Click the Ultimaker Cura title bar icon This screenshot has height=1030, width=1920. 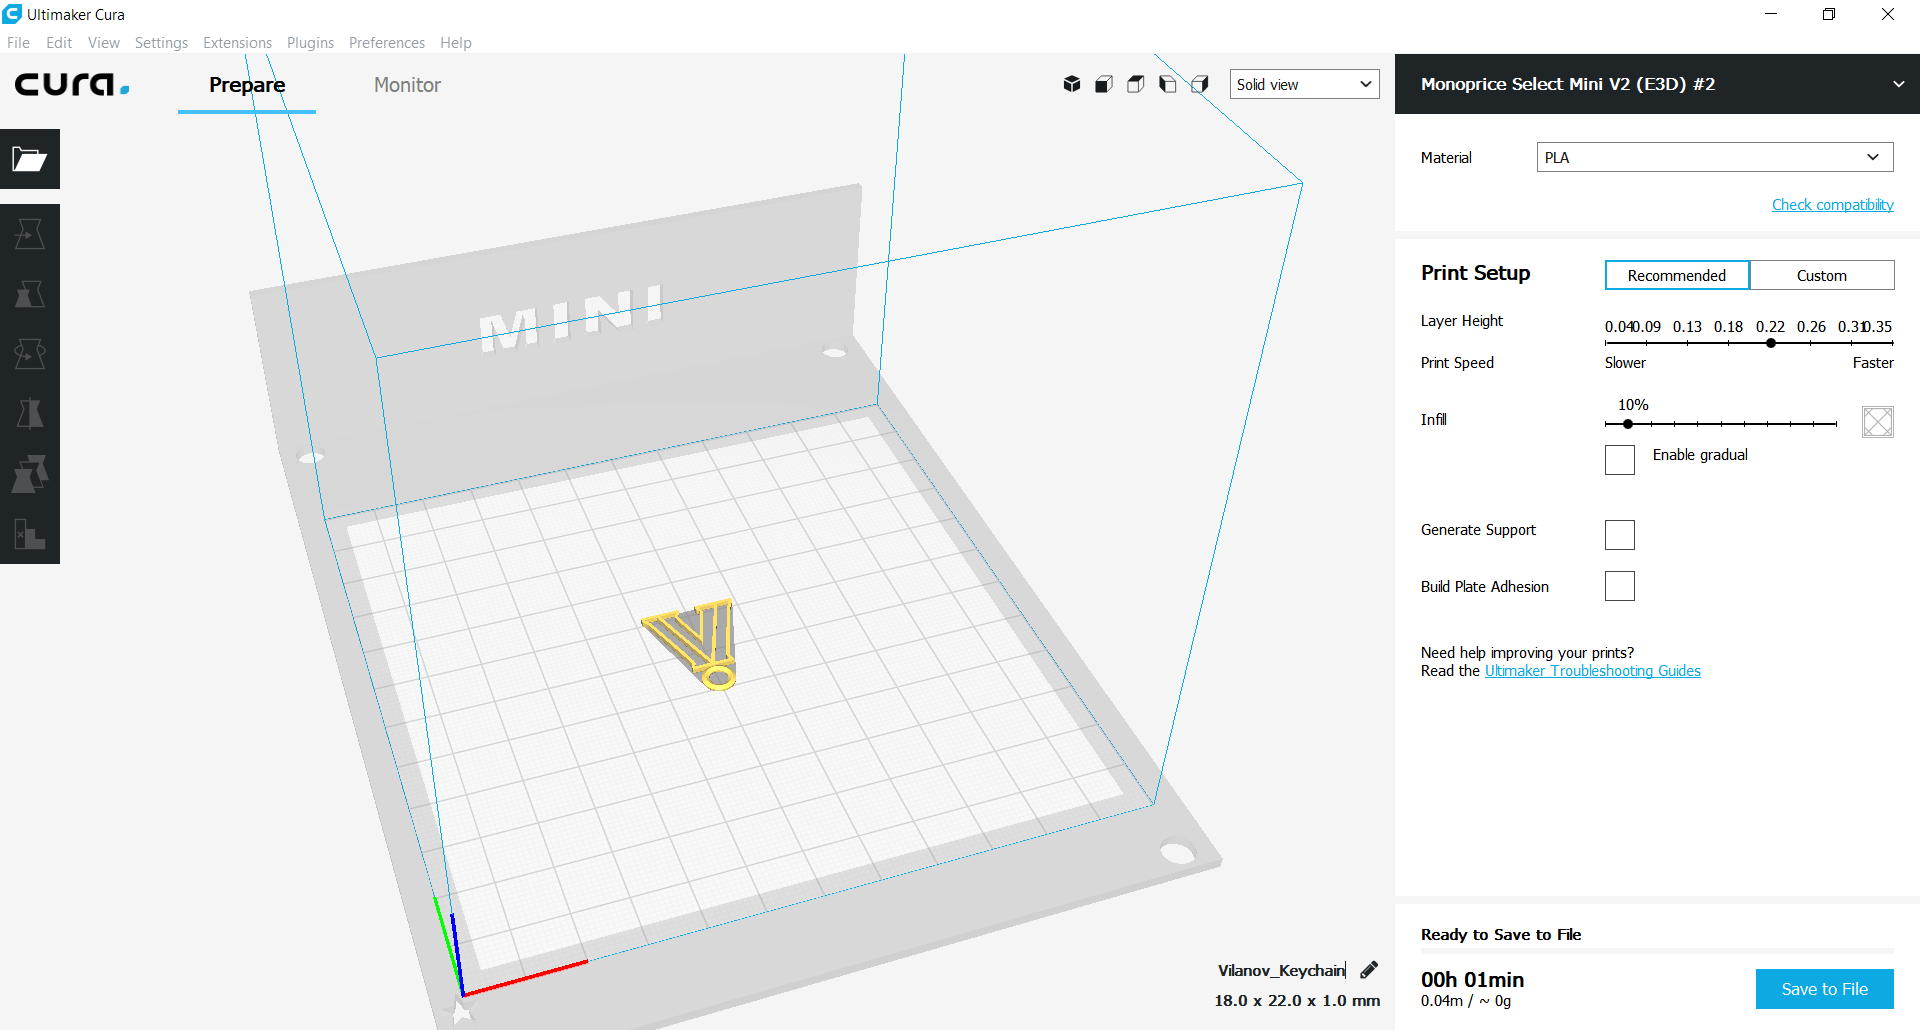(12, 14)
